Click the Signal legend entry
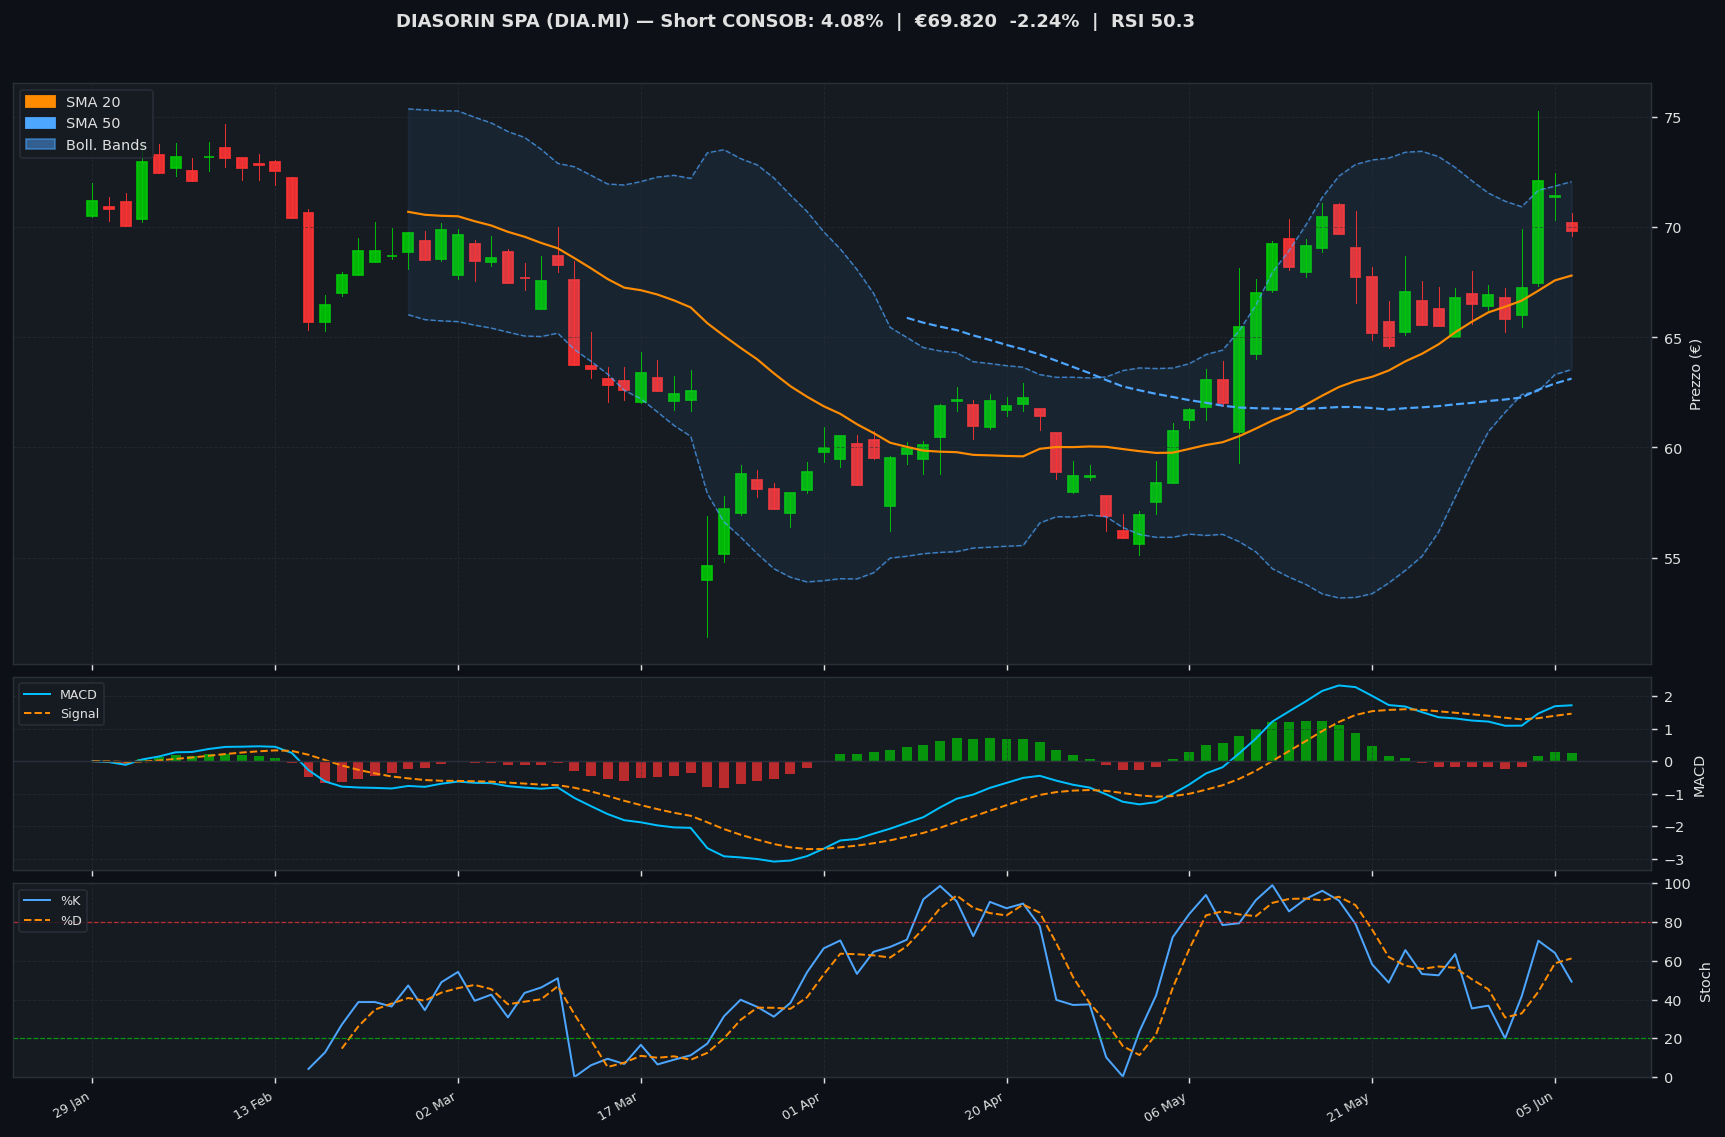This screenshot has height=1137, width=1725. tap(61, 714)
